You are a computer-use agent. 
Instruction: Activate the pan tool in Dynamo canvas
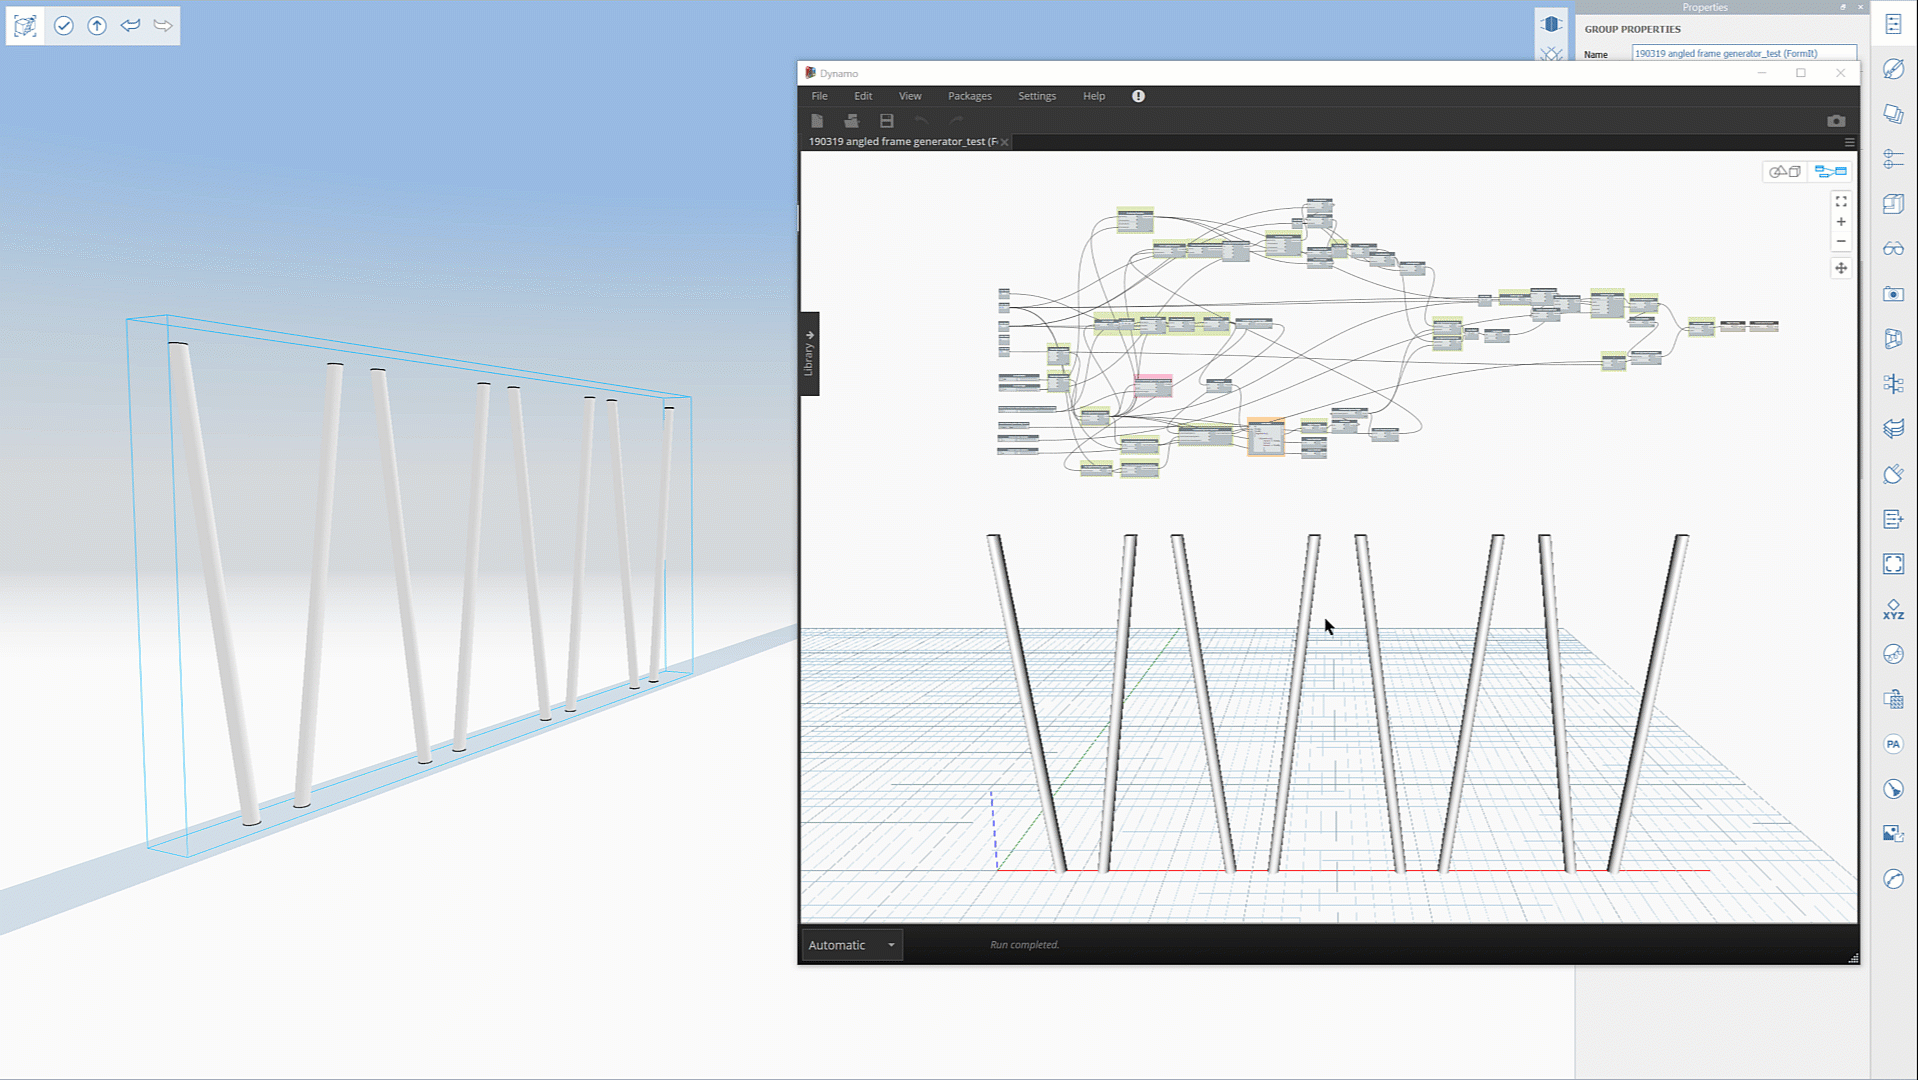1841,267
